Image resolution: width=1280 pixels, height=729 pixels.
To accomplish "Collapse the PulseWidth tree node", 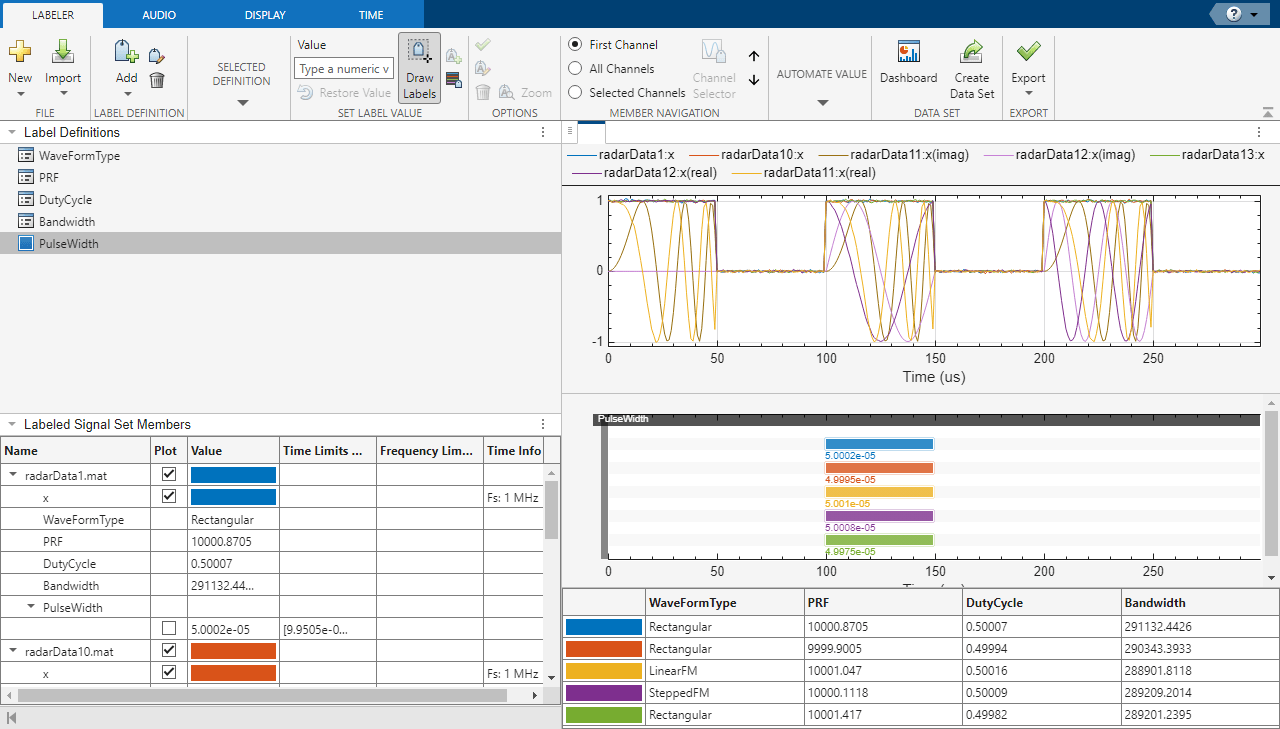I will (31, 606).
